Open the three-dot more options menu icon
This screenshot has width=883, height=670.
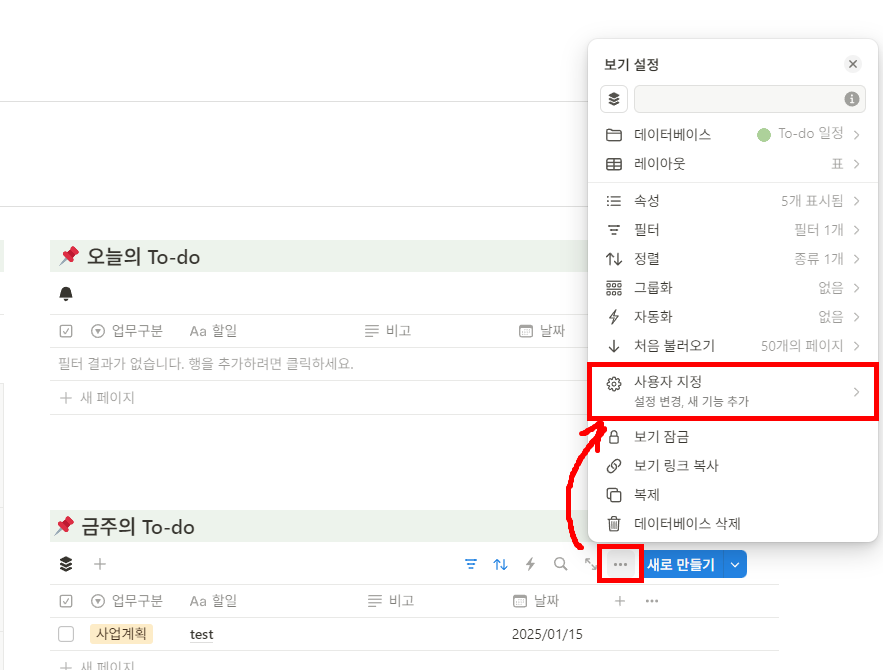620,564
